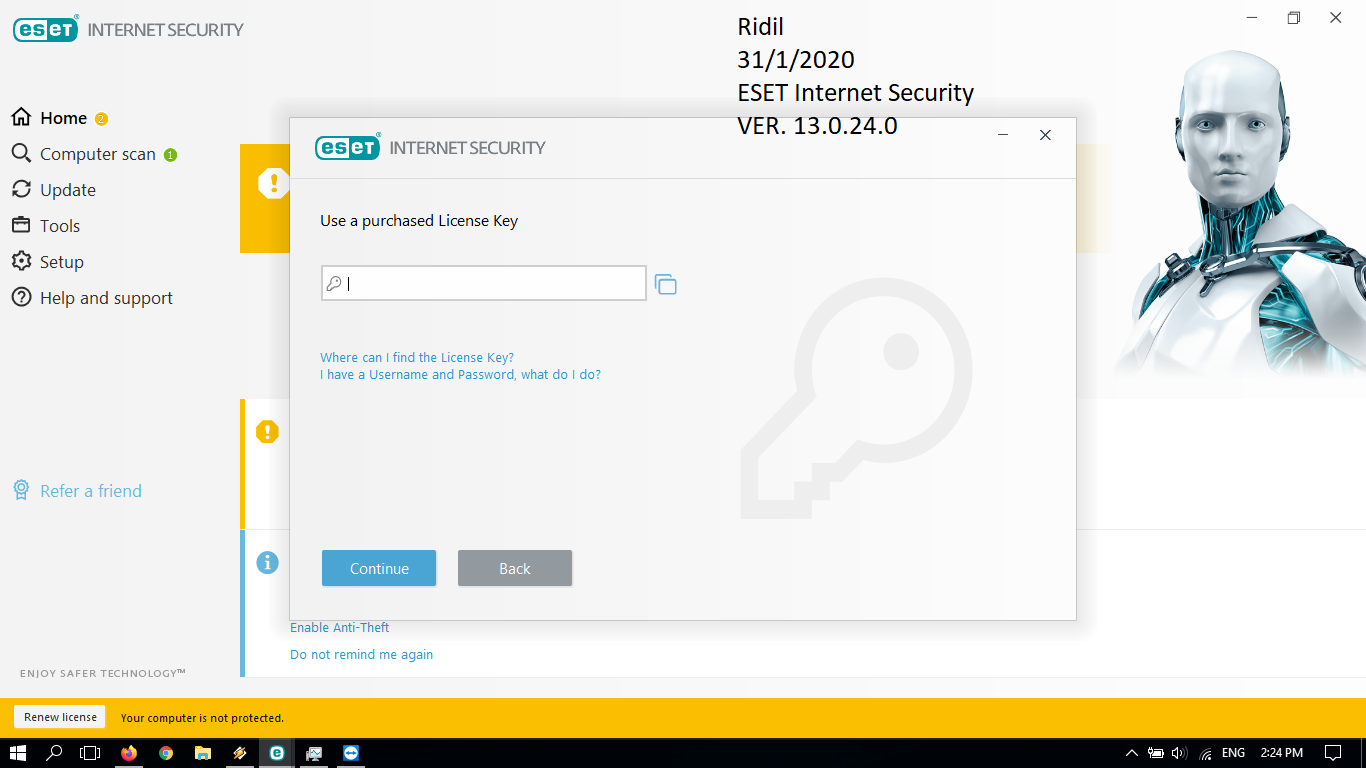Launch Chrome from the taskbar
This screenshot has width=1366, height=768.
coord(166,753)
